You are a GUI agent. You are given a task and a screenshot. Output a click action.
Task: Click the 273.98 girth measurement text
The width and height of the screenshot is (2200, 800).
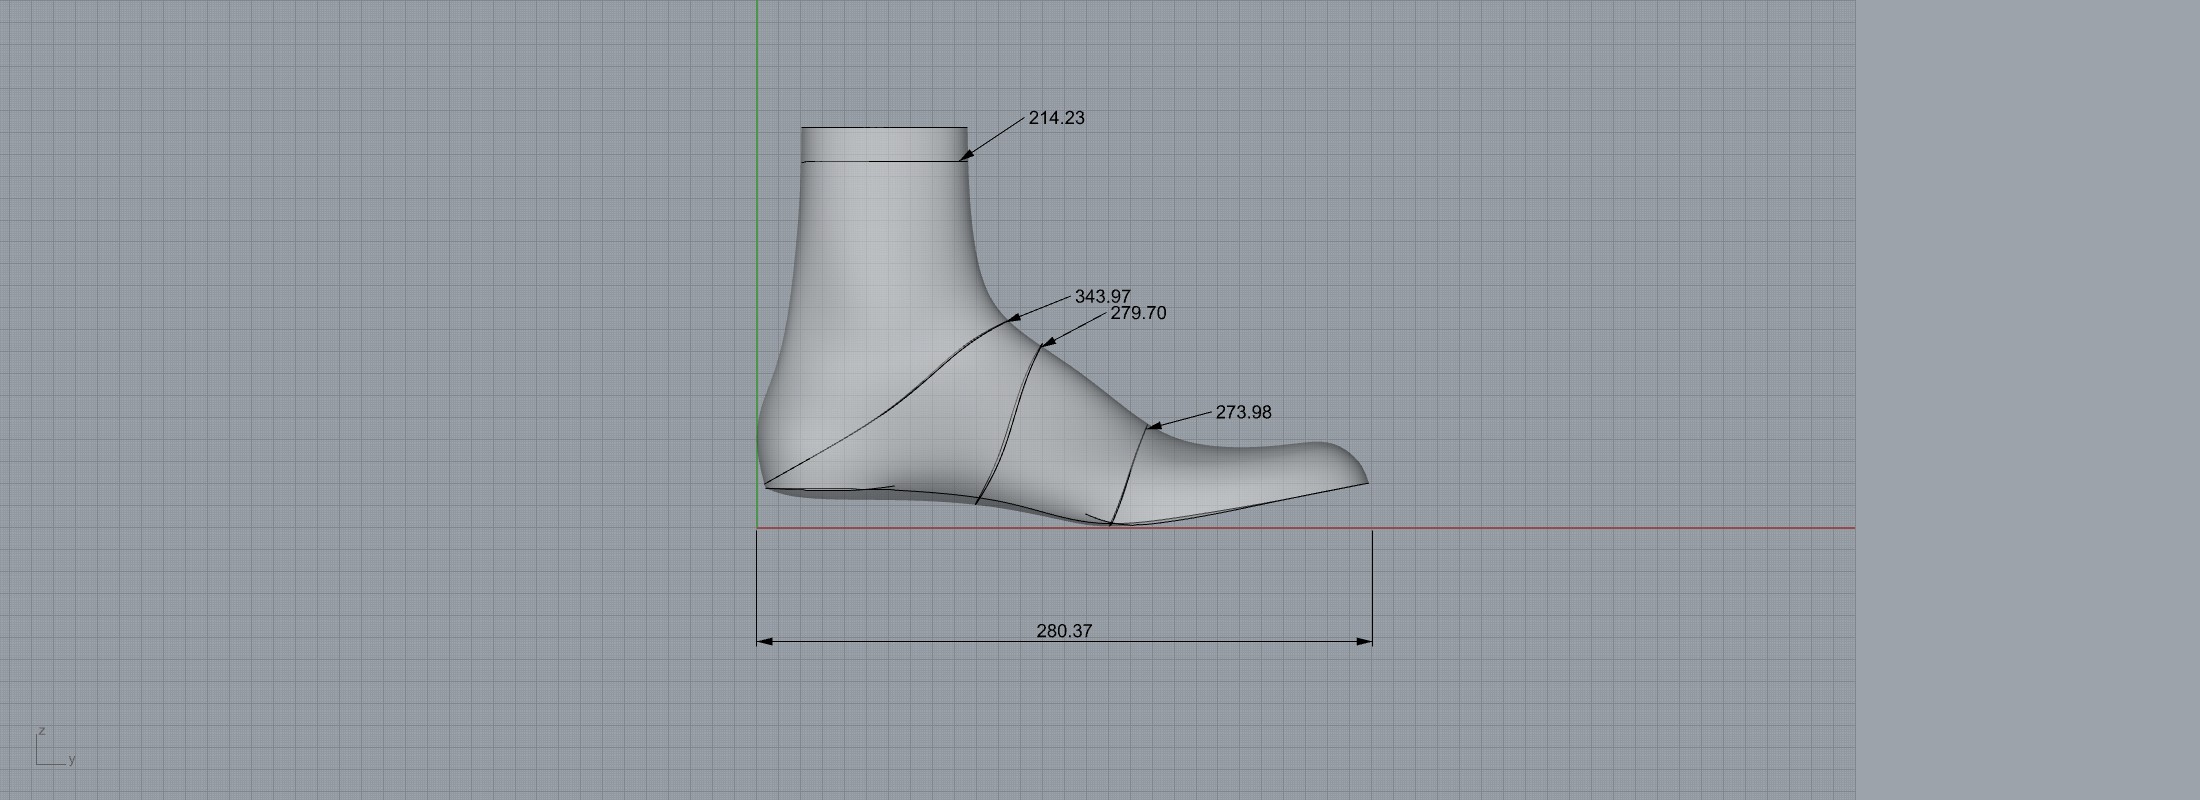coord(1243,412)
